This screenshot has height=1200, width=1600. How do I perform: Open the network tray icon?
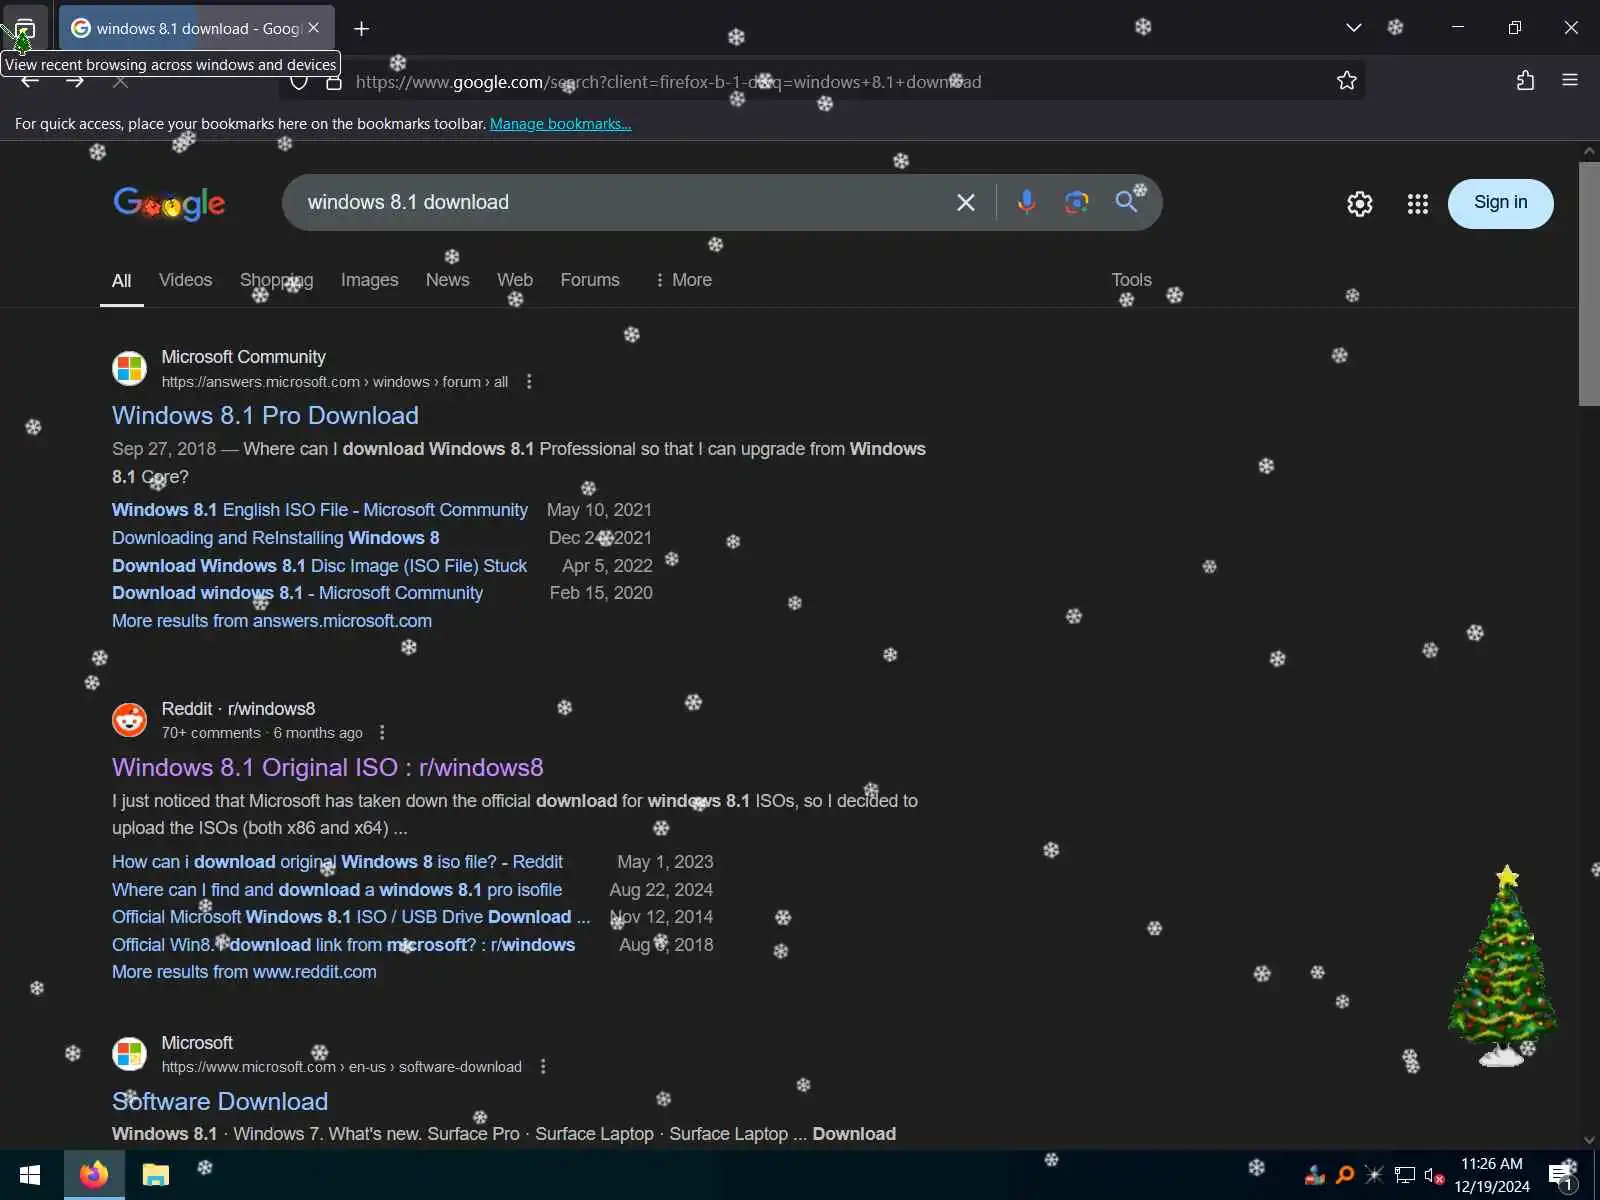coord(1405,1175)
